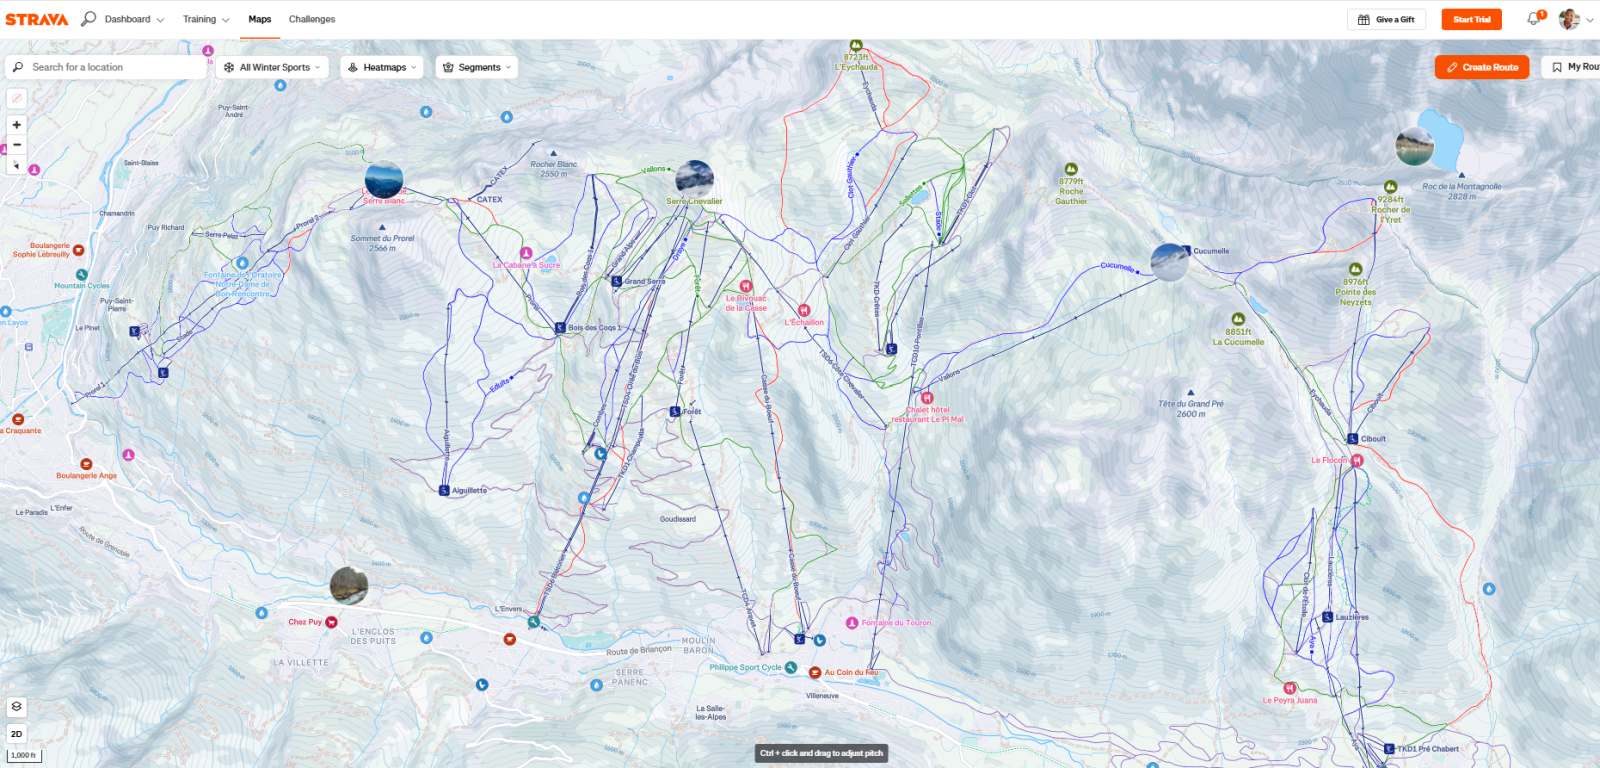The width and height of the screenshot is (1600, 768).
Task: Select L'Échaillon restaurant marker
Action: coord(804,310)
